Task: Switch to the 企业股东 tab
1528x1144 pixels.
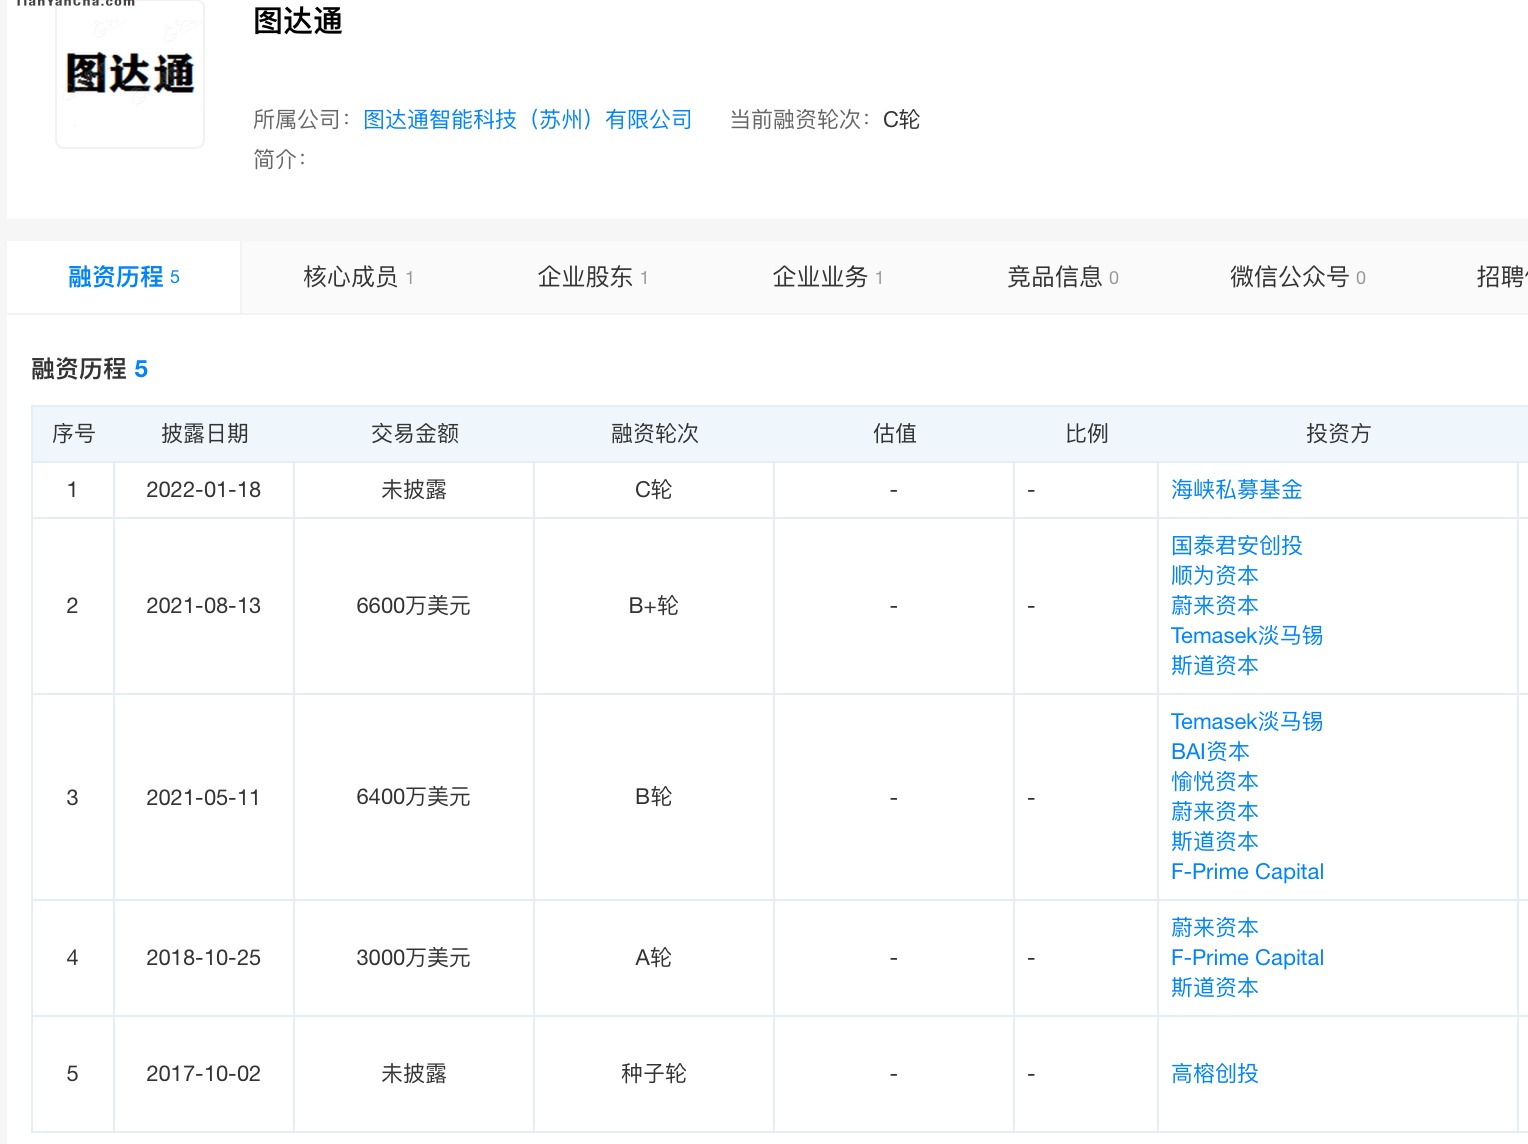Action: (x=593, y=277)
